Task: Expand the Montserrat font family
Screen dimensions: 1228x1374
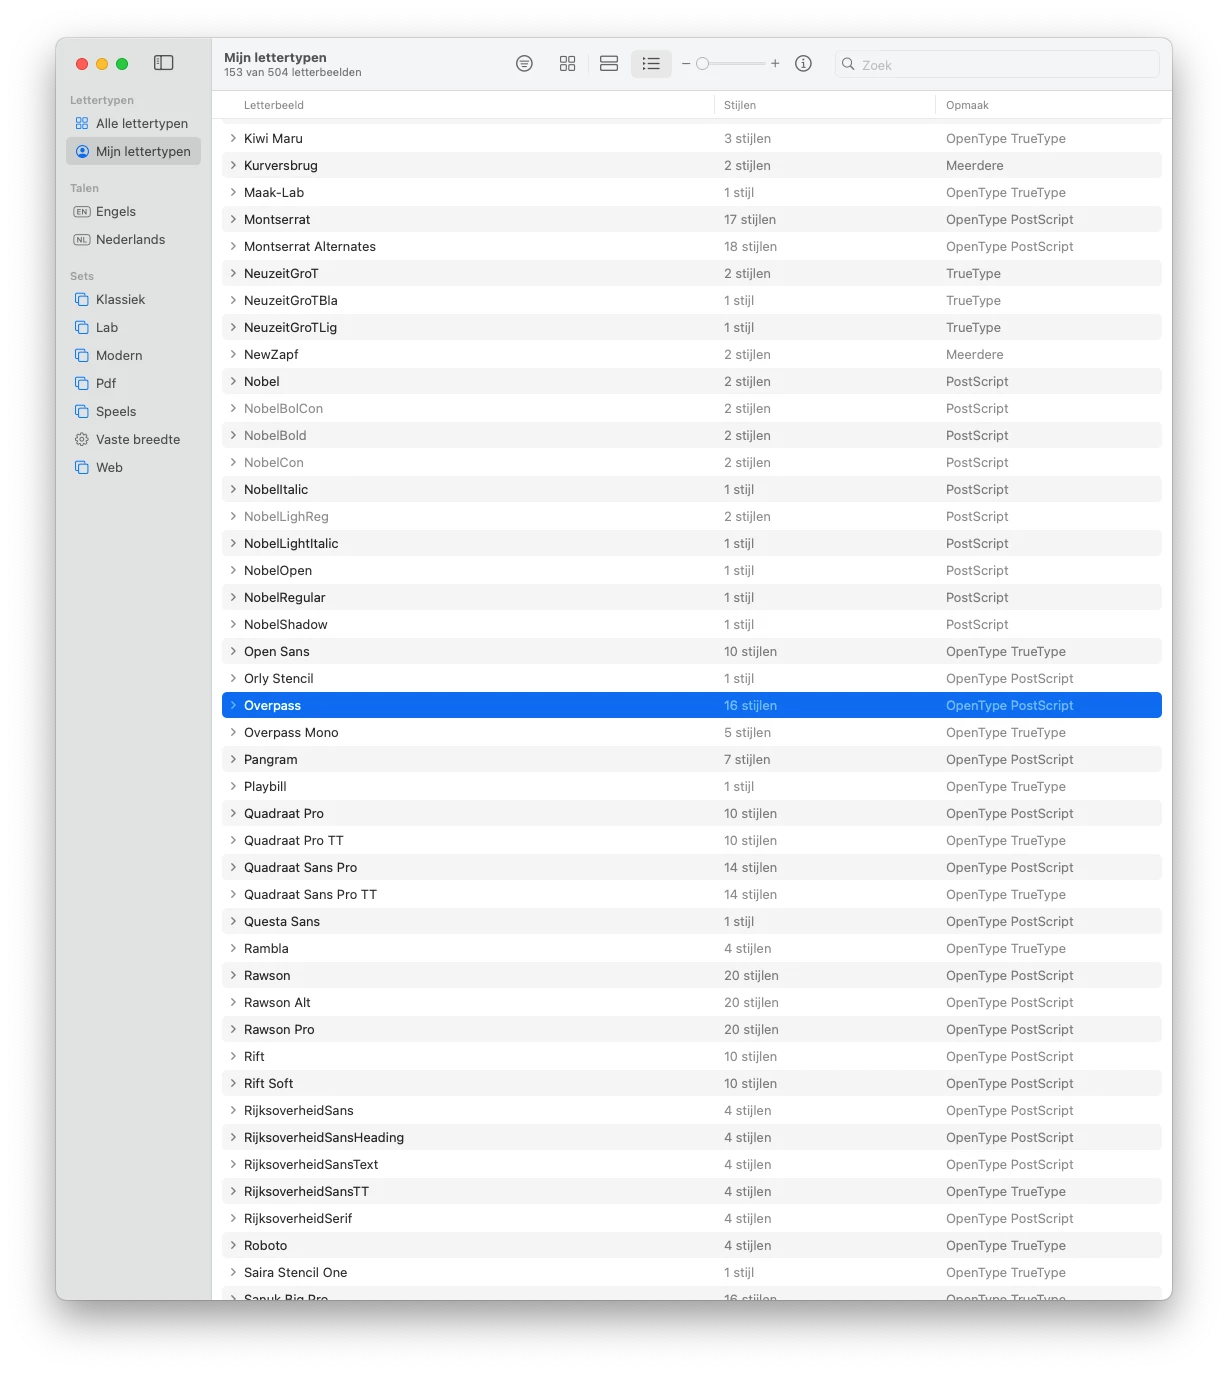Action: pyautogui.click(x=233, y=219)
